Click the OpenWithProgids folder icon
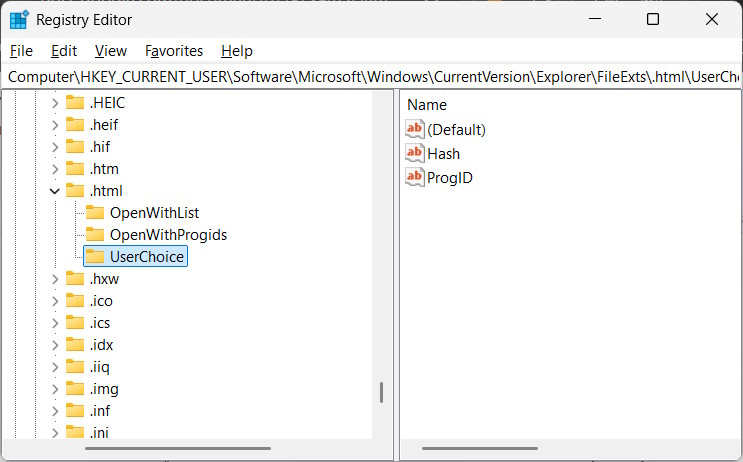This screenshot has width=743, height=462. pyautogui.click(x=95, y=234)
